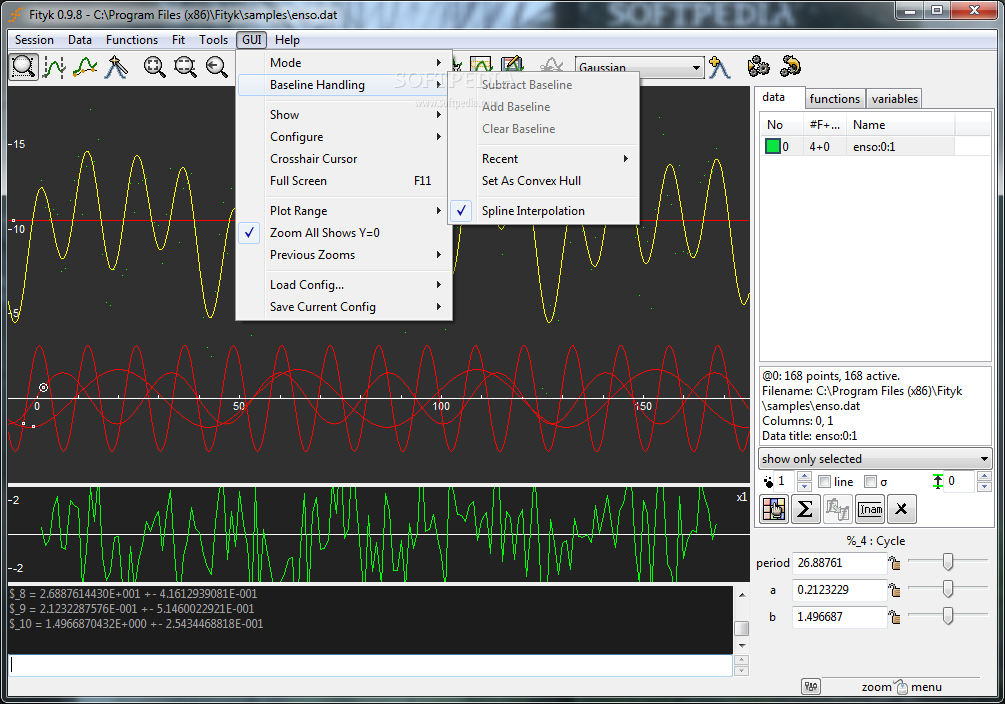The image size is (1005, 704).
Task: Toggle lock icon beside parameter b
Action: click(x=894, y=617)
